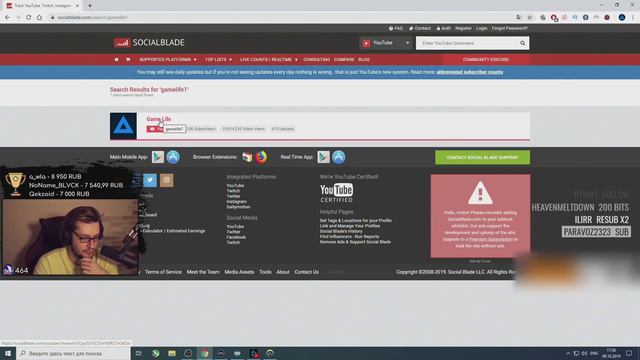Viewport: 640px width, 360px height.
Task: Open App Store link for Real Time App
Action: tap(338, 157)
